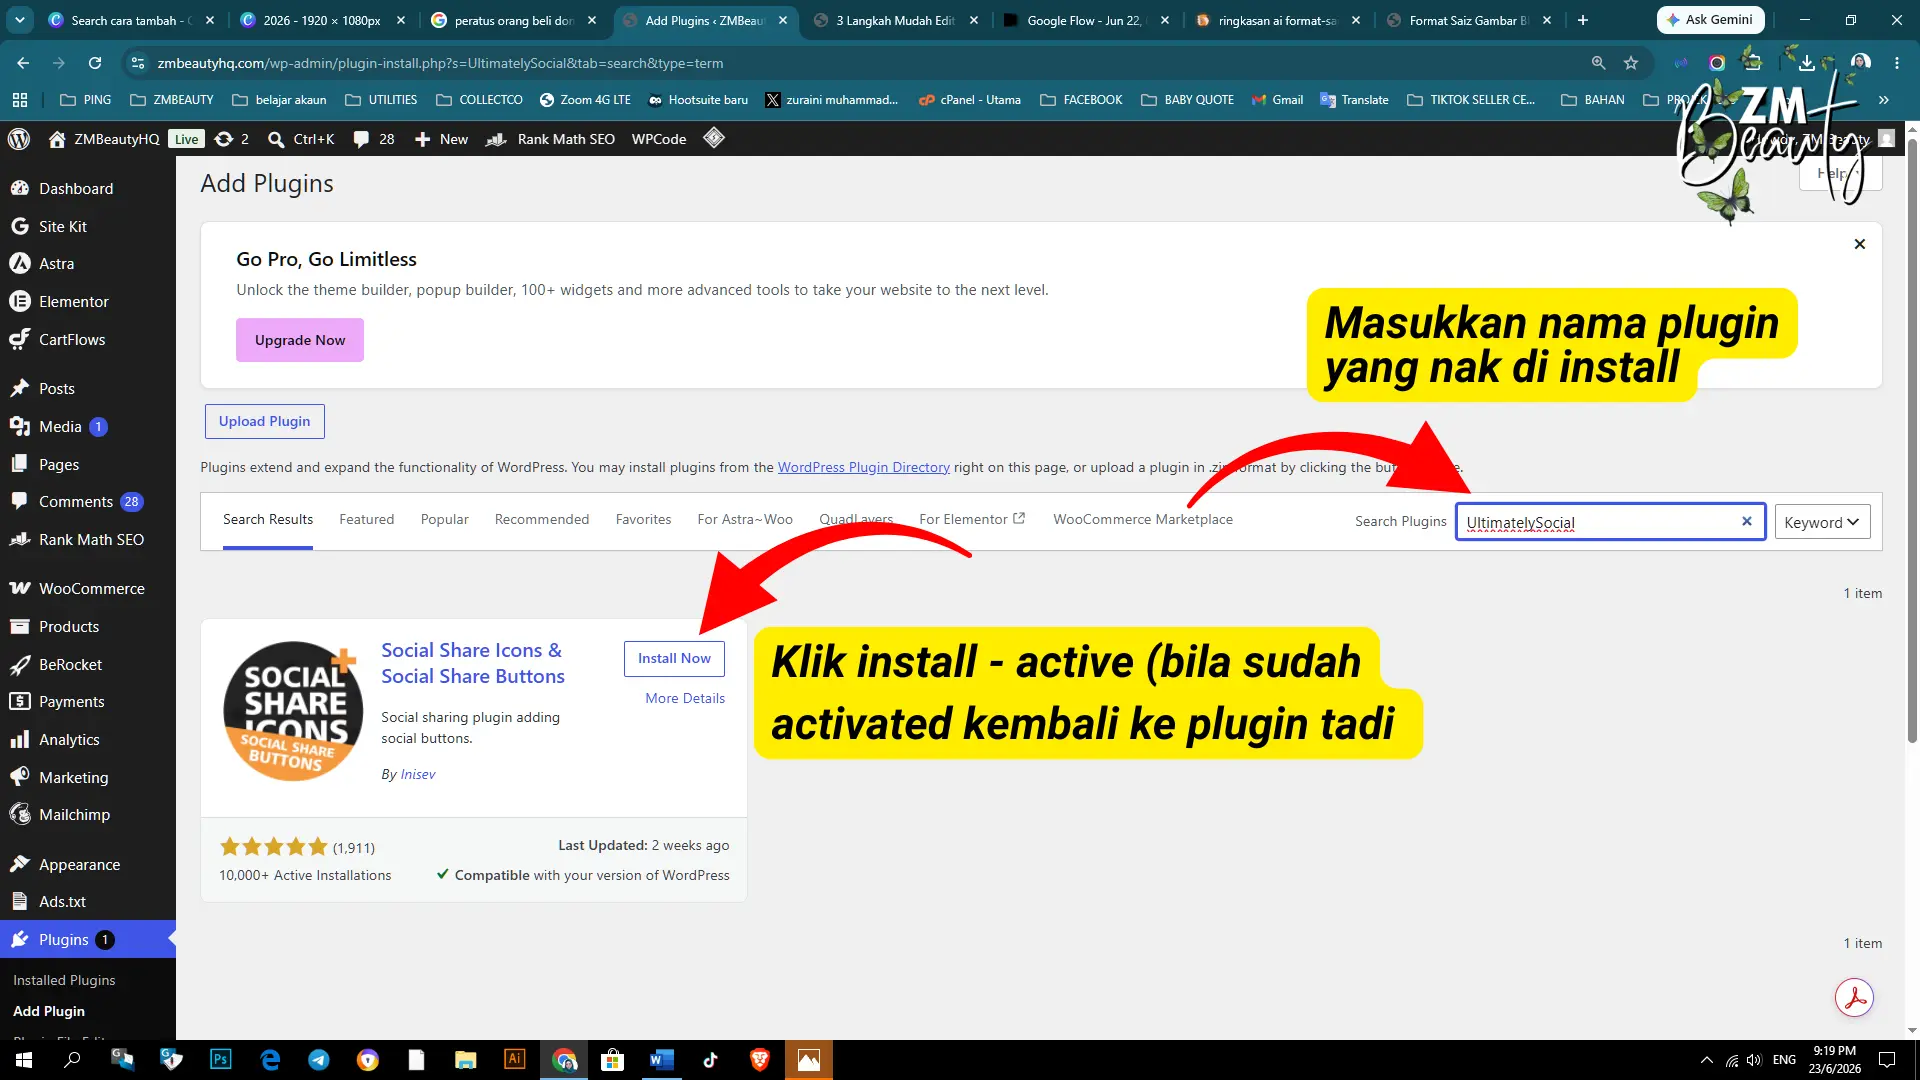Click the Social Share Icons plugin thumbnail
Viewport: 1920px width, 1080px height.
pos(293,711)
